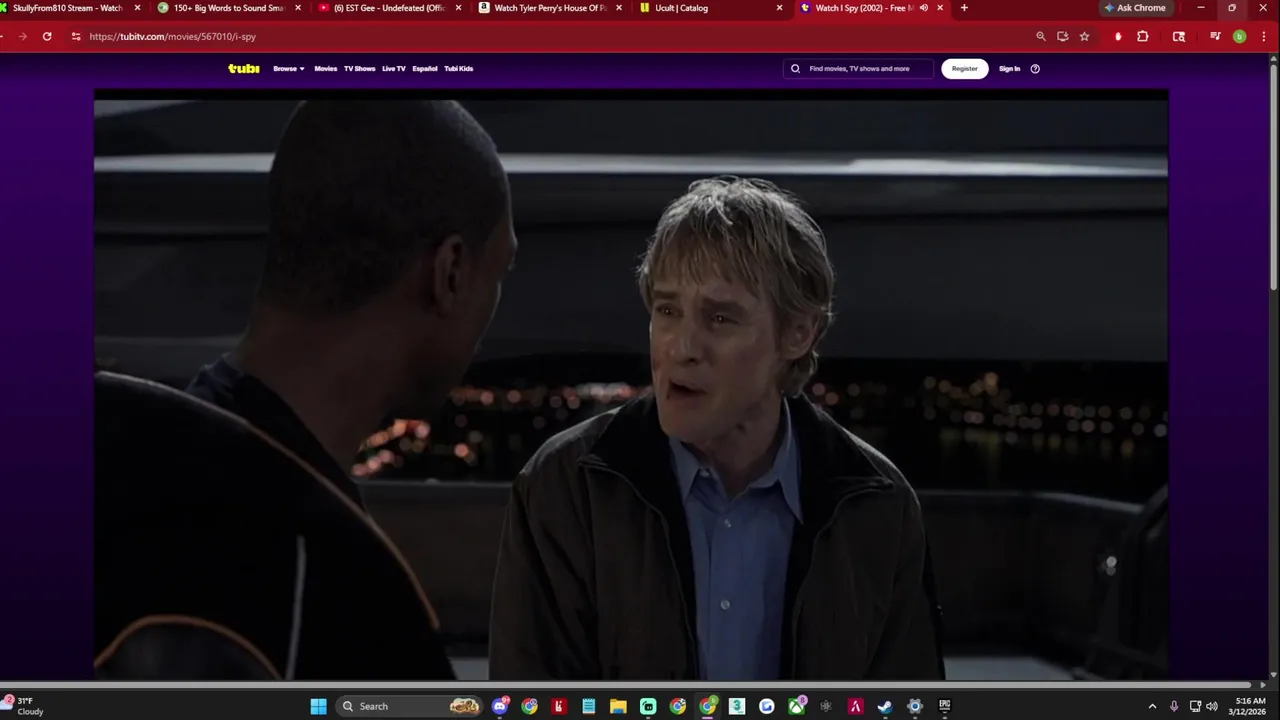Open Tubi Kids
Image resolution: width=1280 pixels, height=720 pixels.
click(459, 69)
